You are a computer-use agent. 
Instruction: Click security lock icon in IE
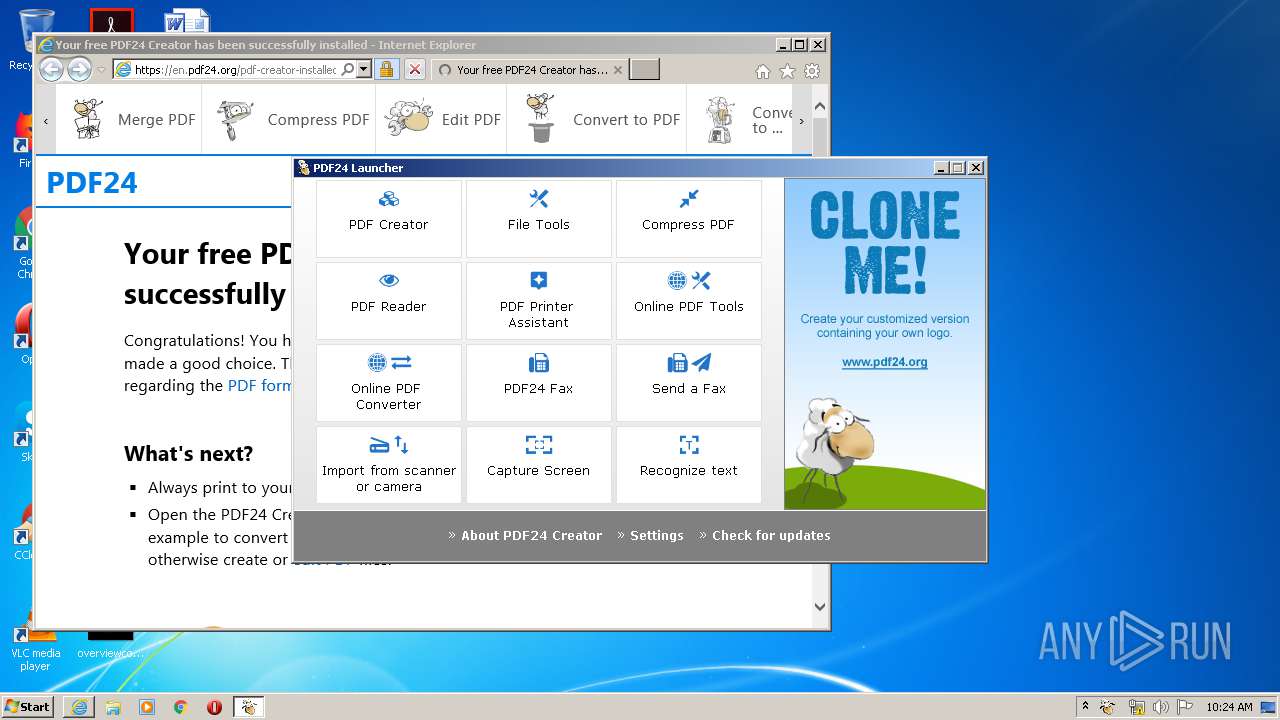[387, 70]
